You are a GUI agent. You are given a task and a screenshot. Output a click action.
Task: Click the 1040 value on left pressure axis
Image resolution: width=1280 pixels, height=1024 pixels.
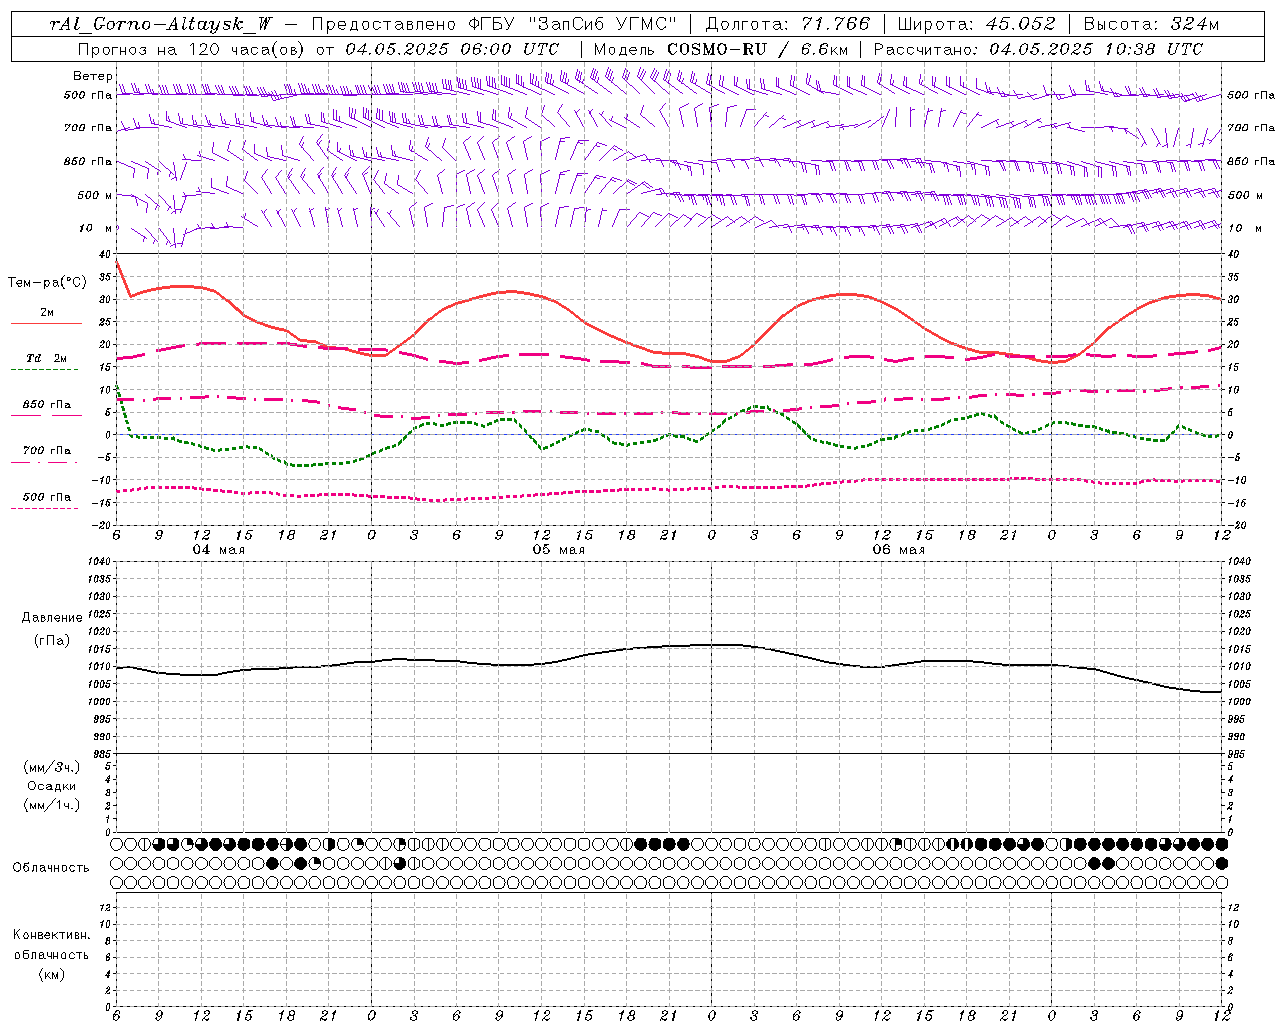pyautogui.click(x=98, y=562)
